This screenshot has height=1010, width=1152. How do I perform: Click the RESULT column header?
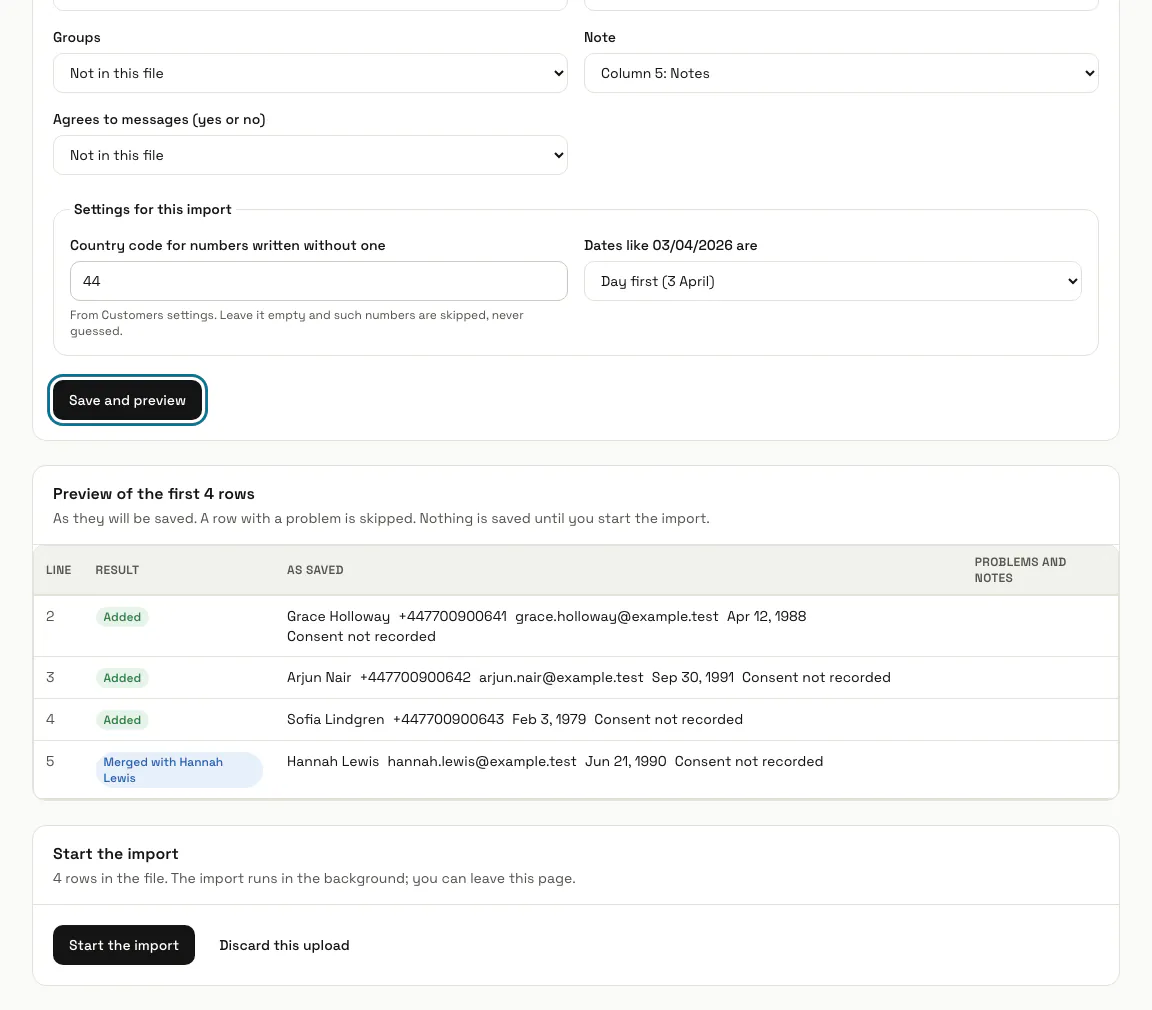tap(117, 570)
